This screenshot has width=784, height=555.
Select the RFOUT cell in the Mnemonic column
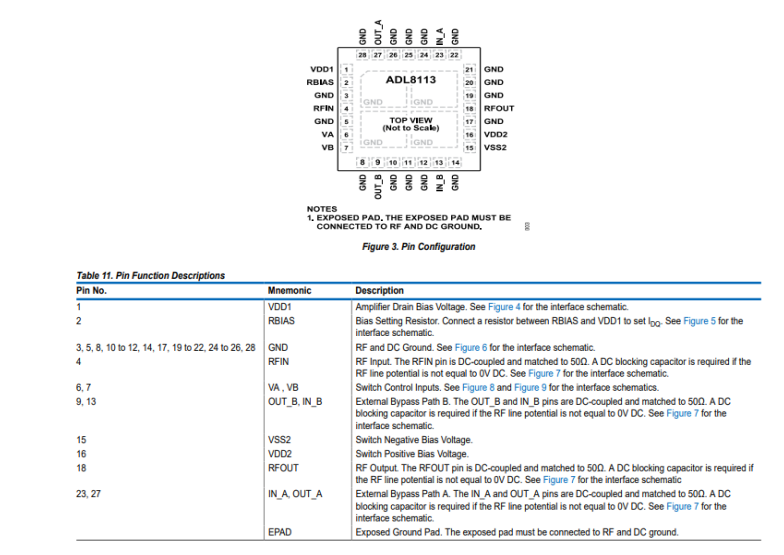(x=283, y=468)
